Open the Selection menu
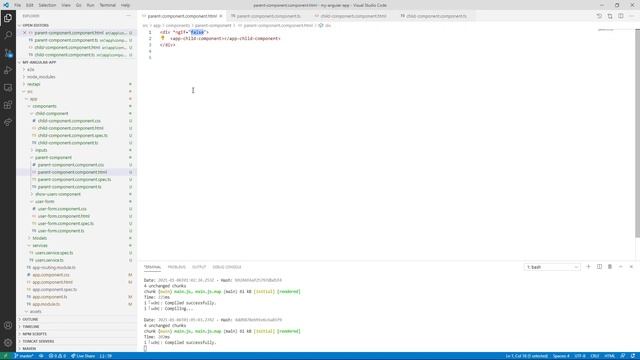This screenshot has height=360, width=640. coord(47,5)
